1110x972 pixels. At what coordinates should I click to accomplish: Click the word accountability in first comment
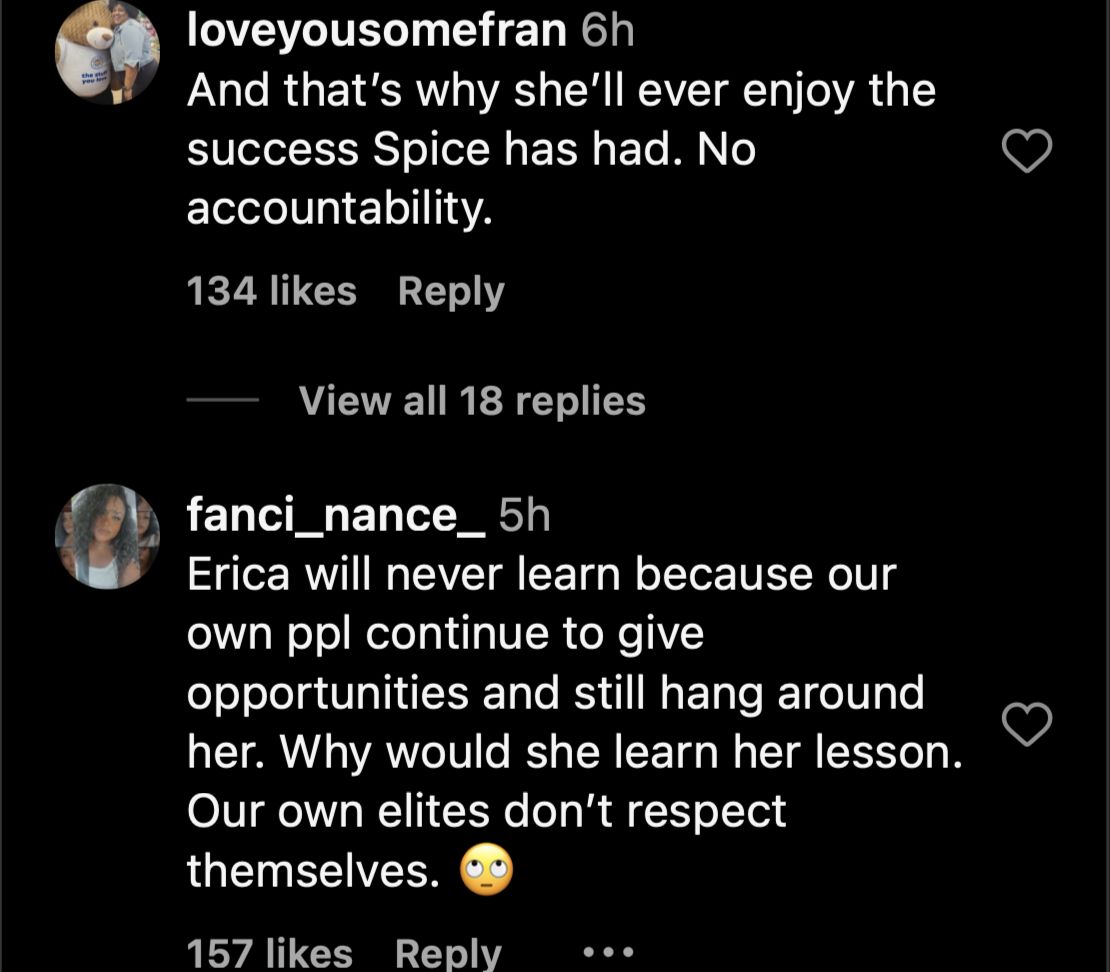pyautogui.click(x=339, y=210)
